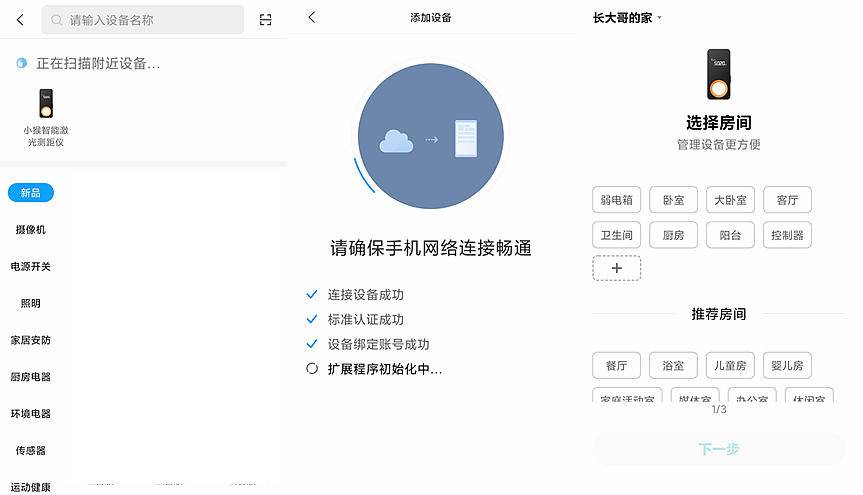This screenshot has height=495, width=863.
Task: Go back from the device search screen
Action: pyautogui.click(x=20, y=20)
